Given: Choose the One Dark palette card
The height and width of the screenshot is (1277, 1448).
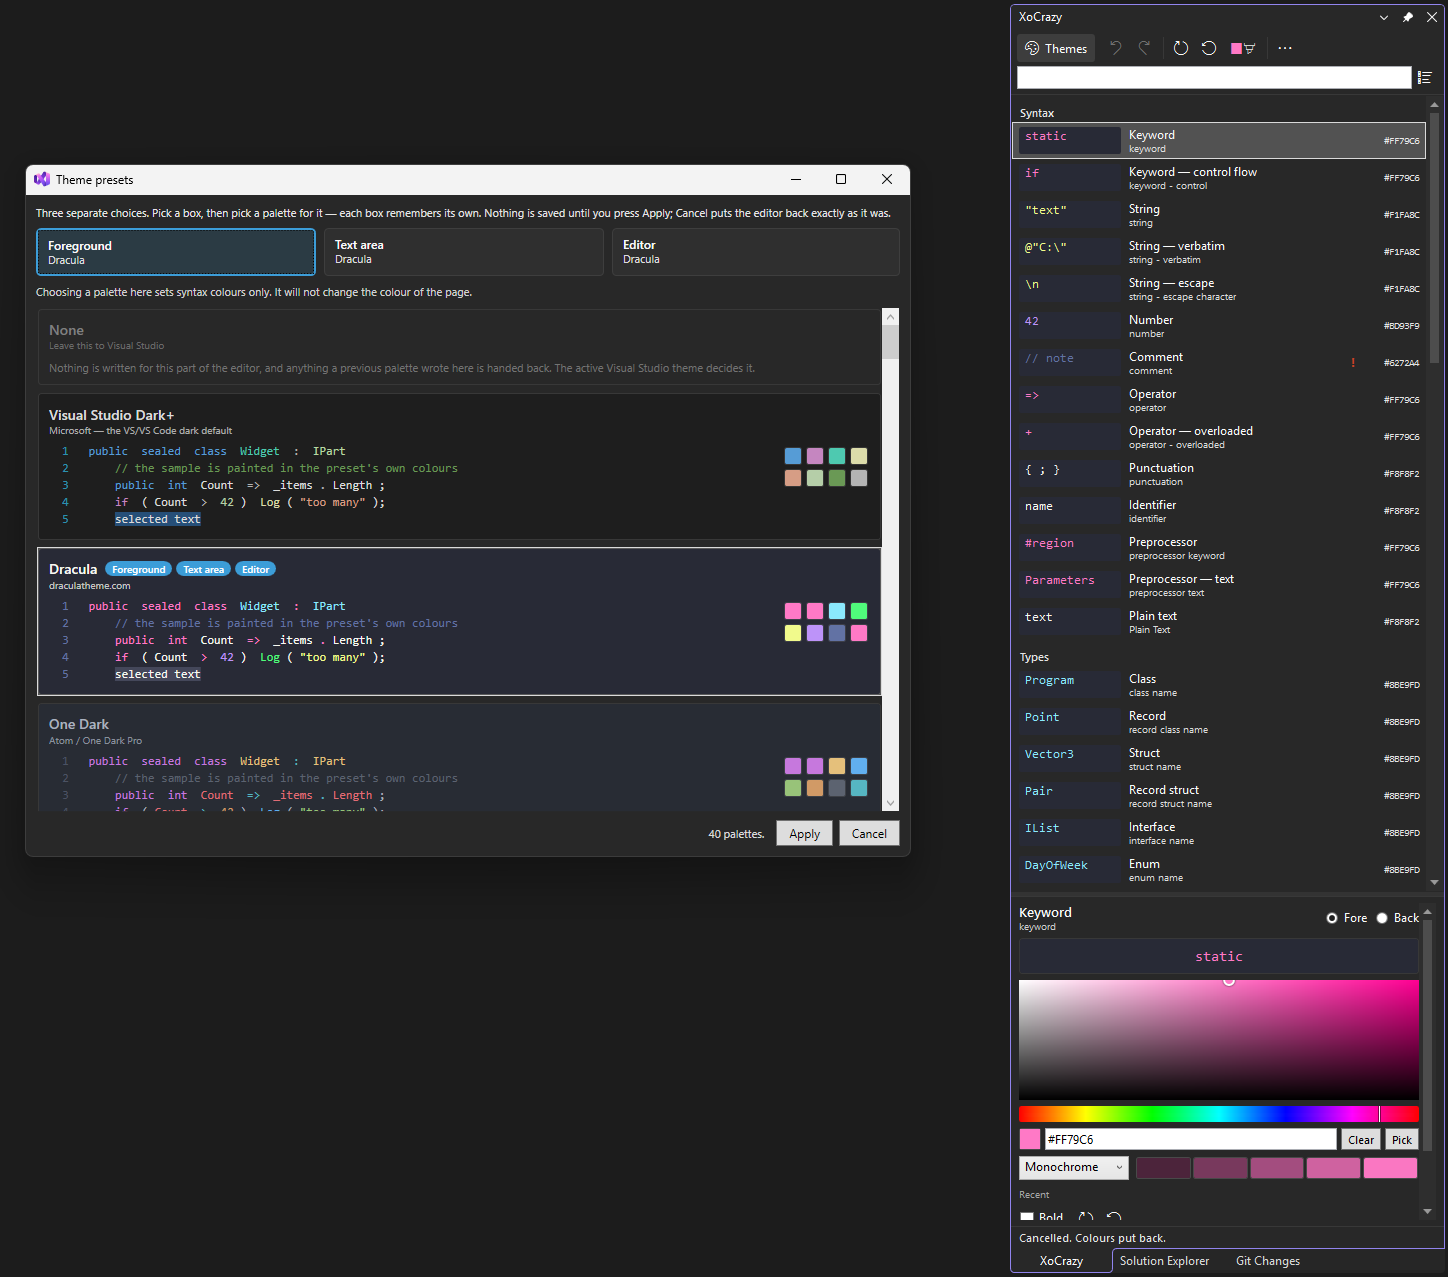Looking at the screenshot, I should pyautogui.click(x=459, y=756).
